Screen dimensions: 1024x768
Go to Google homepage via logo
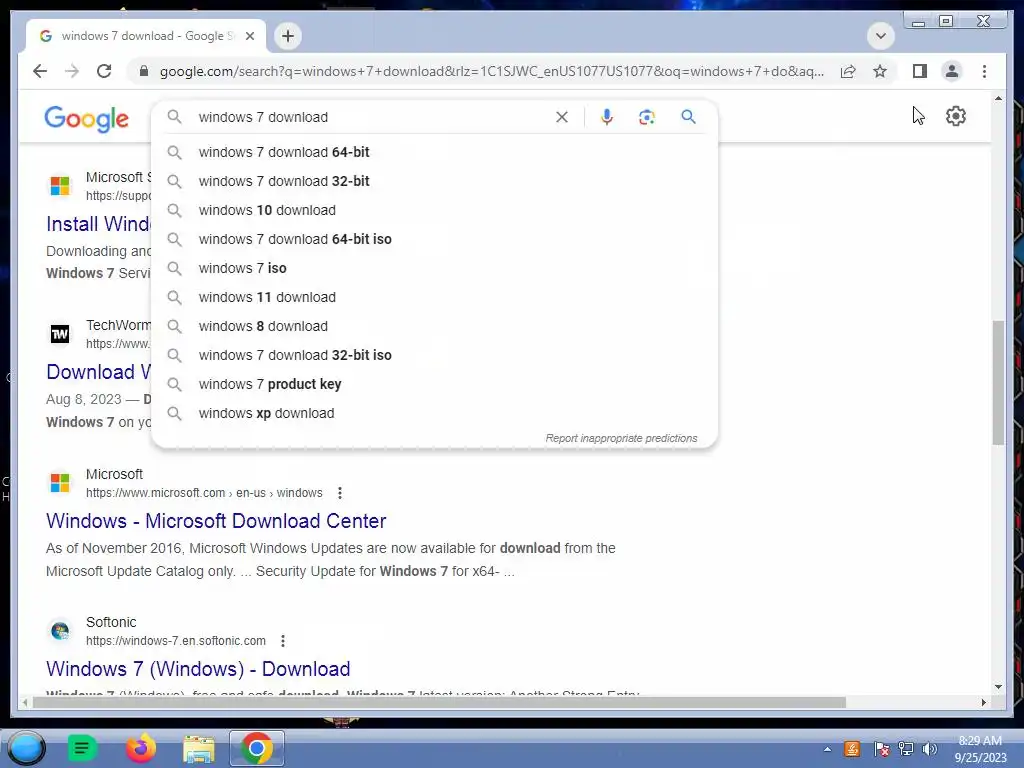(86, 119)
